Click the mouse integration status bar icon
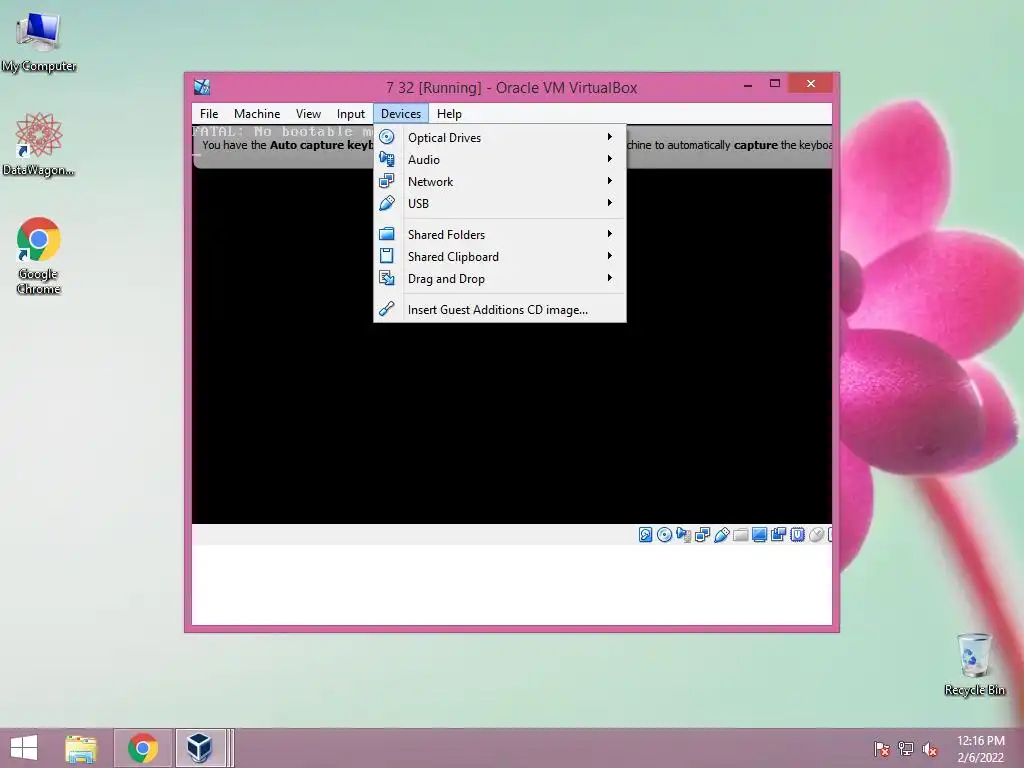 click(816, 535)
